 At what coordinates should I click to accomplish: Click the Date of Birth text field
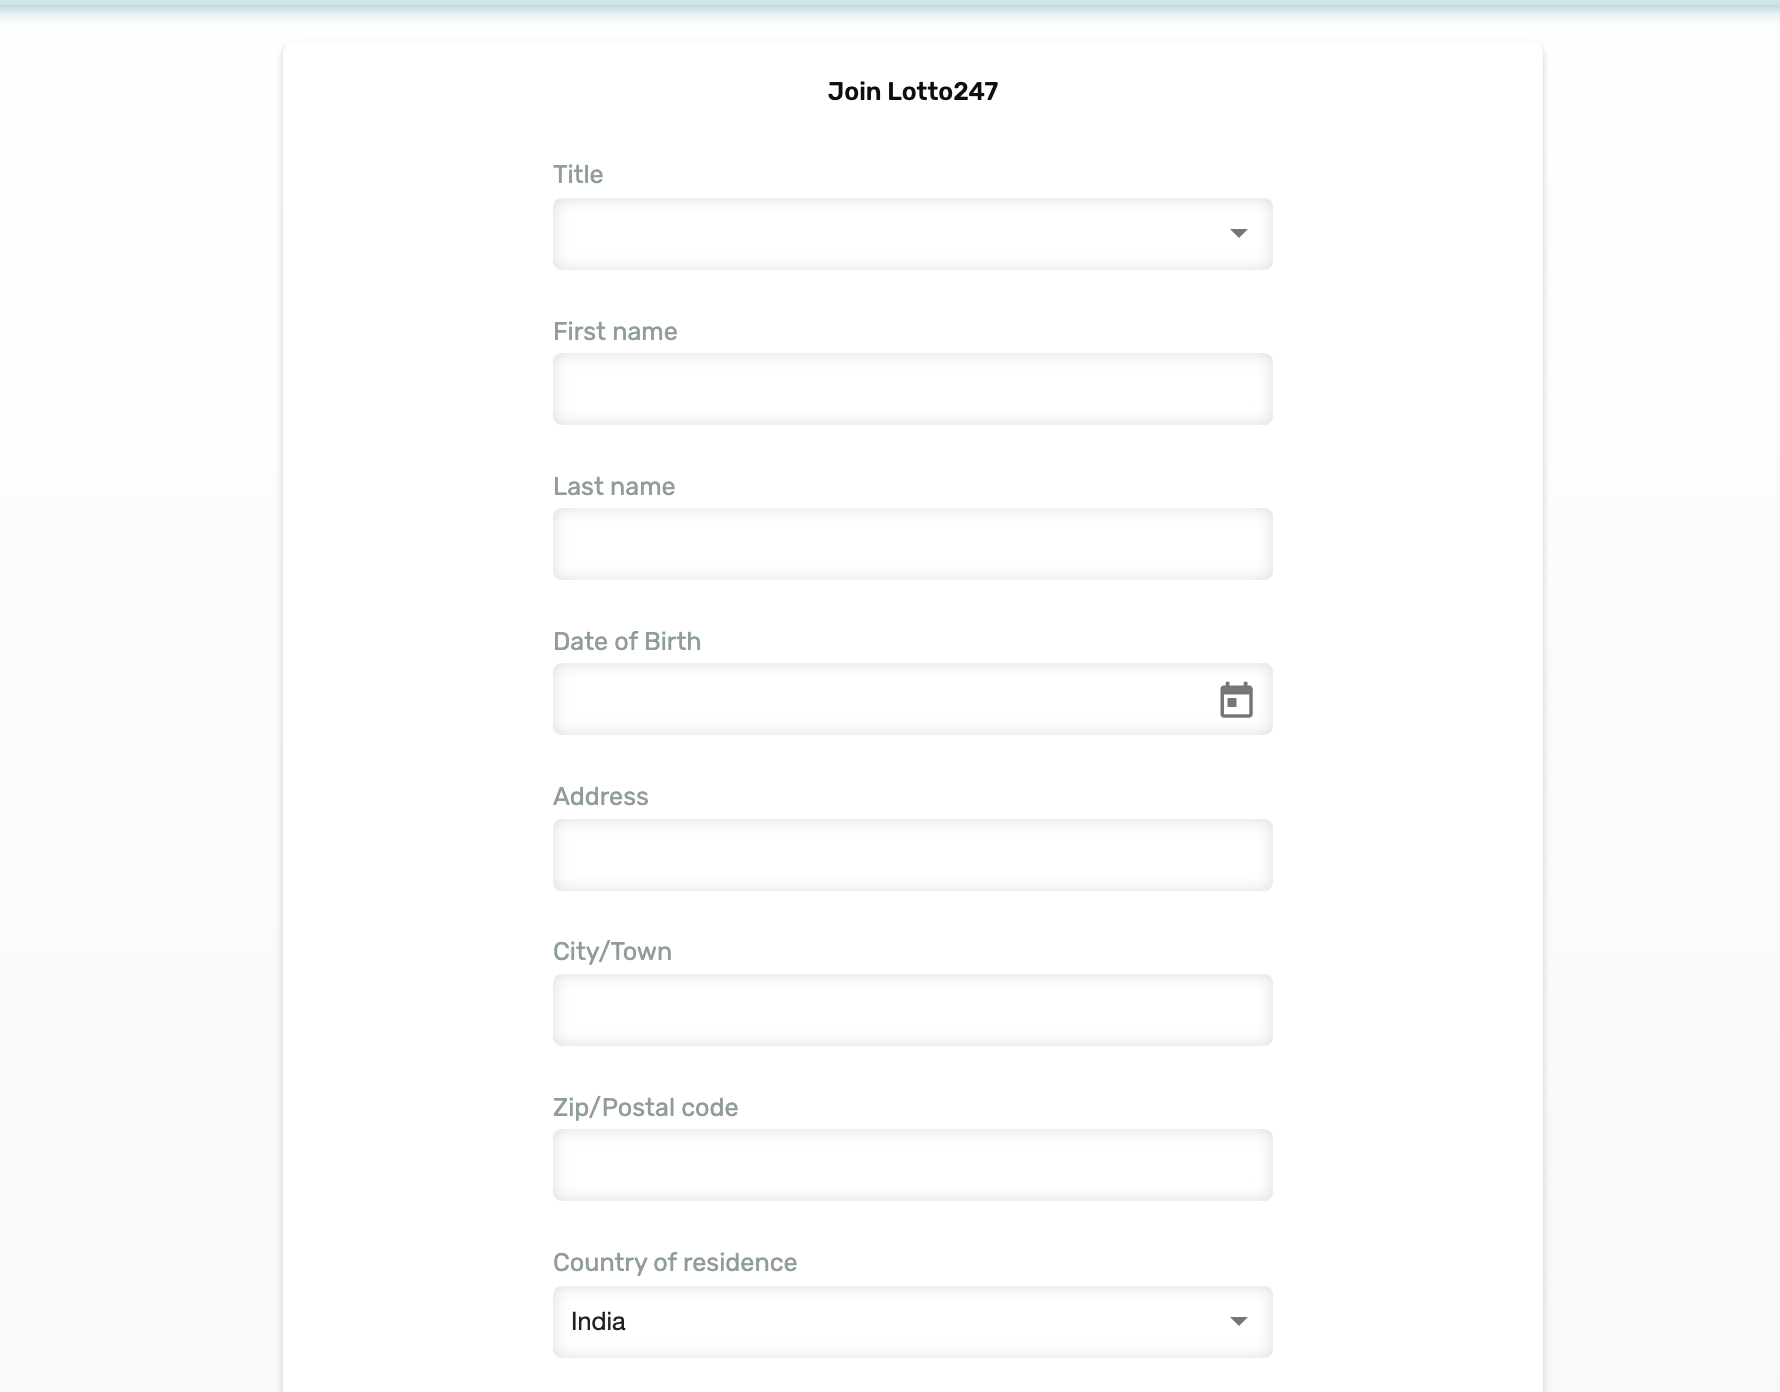click(x=880, y=699)
